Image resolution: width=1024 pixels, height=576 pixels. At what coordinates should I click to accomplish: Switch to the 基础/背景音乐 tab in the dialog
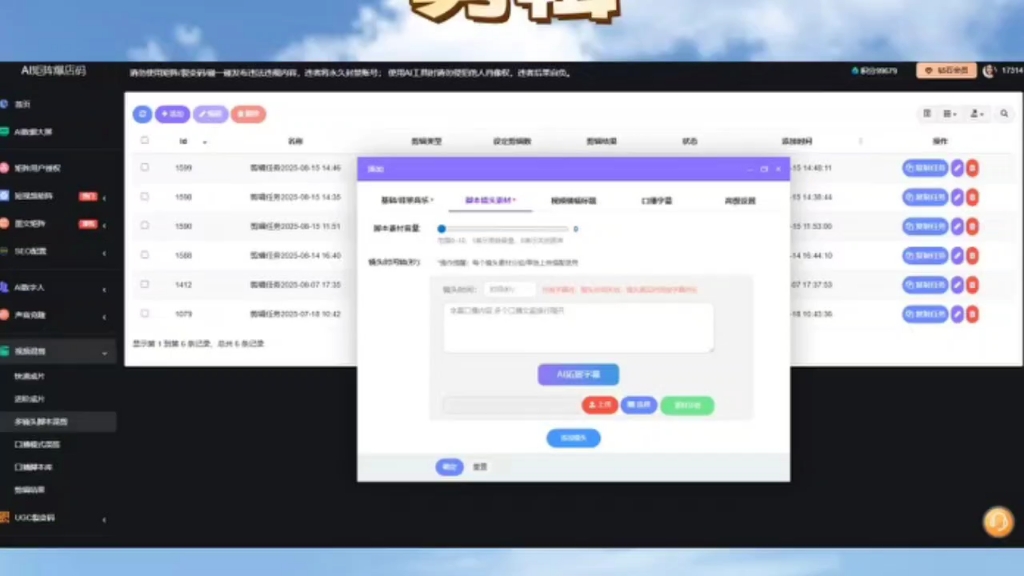[407, 200]
